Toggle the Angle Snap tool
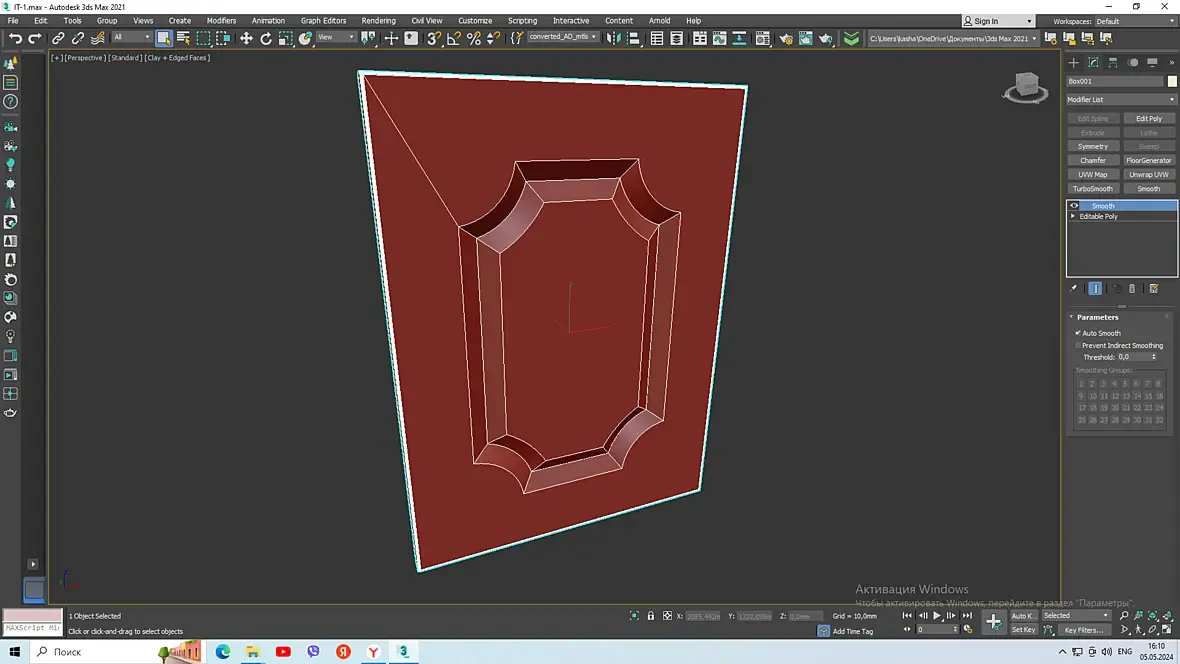Screen dimensions: 1180x664 pyautogui.click(x=453, y=38)
